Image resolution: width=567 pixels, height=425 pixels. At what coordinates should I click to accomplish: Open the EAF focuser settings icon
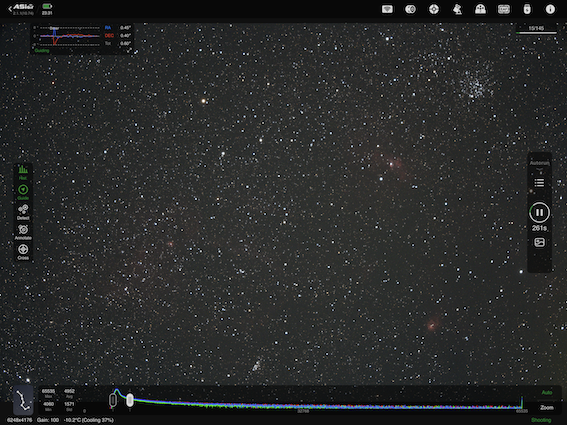coord(504,9)
